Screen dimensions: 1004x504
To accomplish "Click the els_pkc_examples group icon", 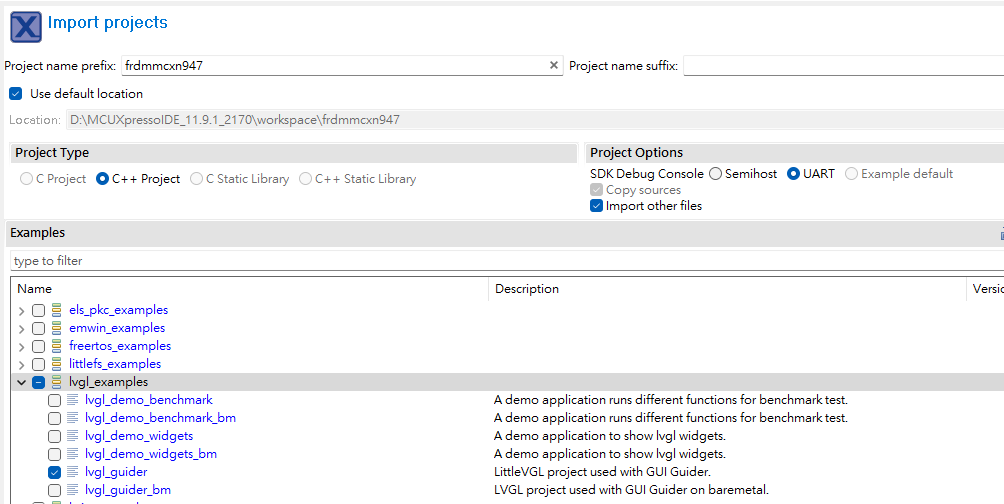I will tap(56, 310).
